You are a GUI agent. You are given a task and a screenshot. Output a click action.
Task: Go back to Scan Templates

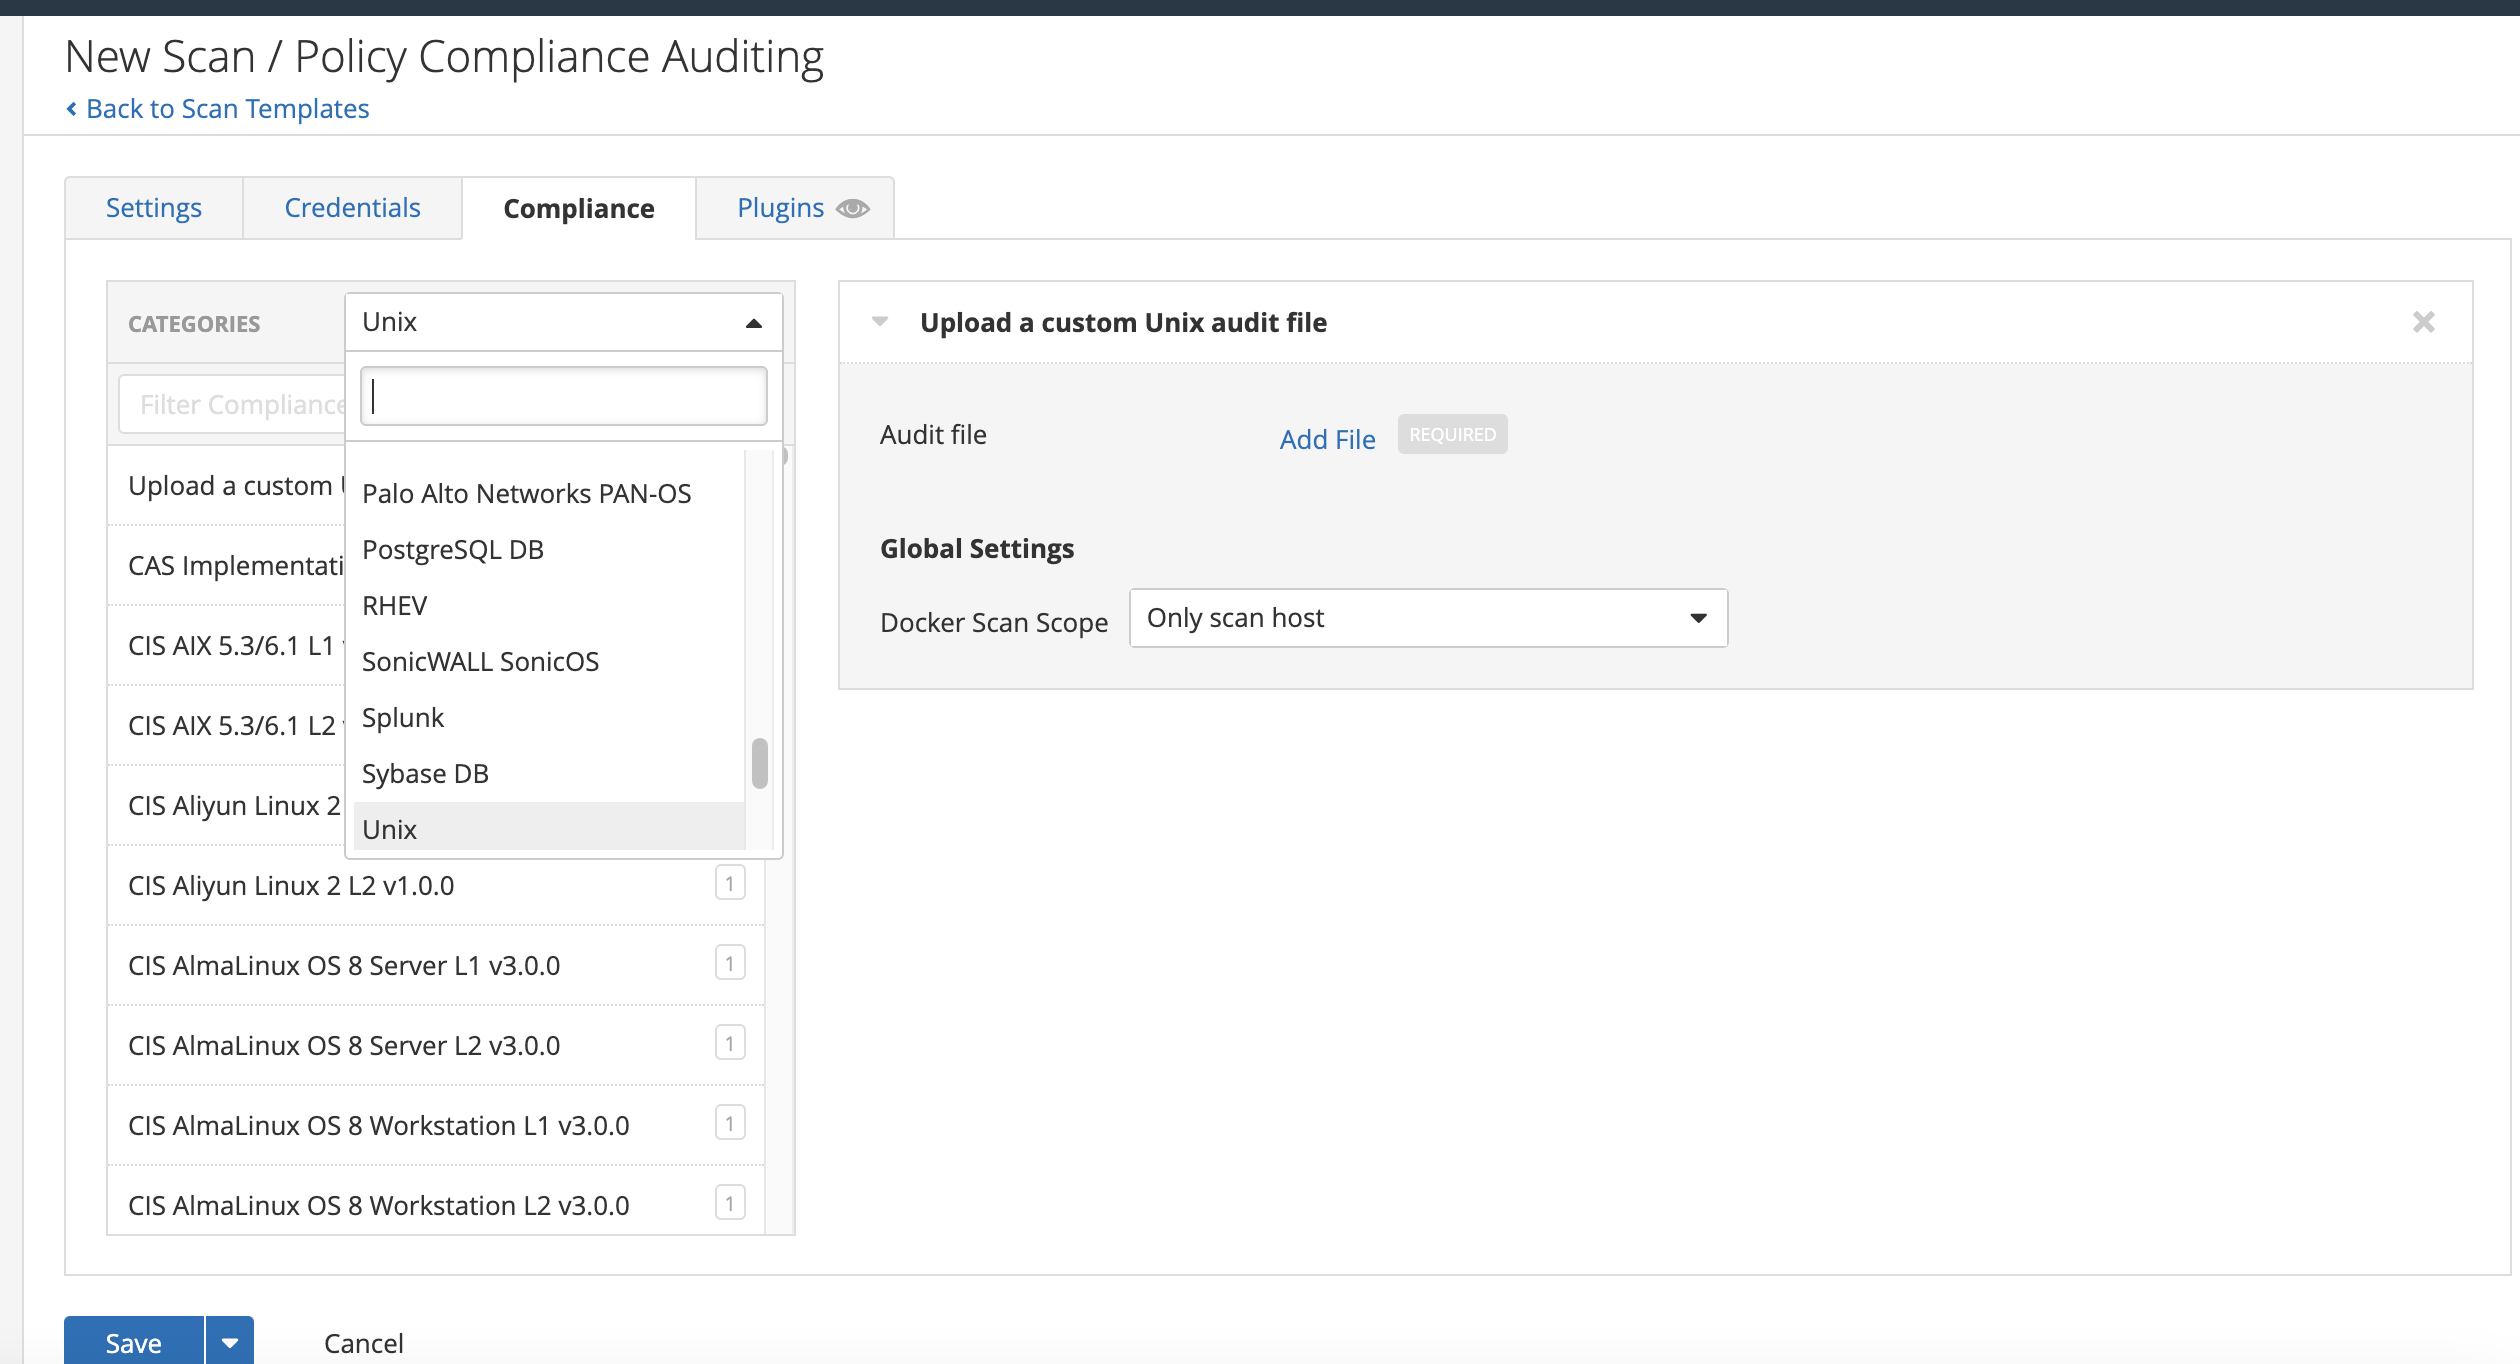[x=217, y=108]
